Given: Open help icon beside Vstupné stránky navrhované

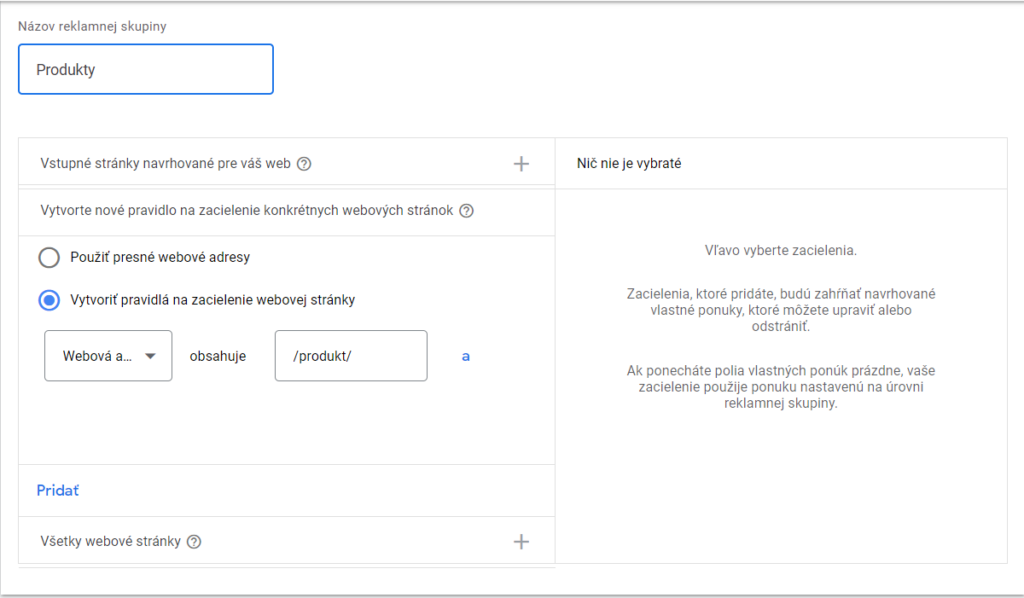Looking at the screenshot, I should point(304,164).
